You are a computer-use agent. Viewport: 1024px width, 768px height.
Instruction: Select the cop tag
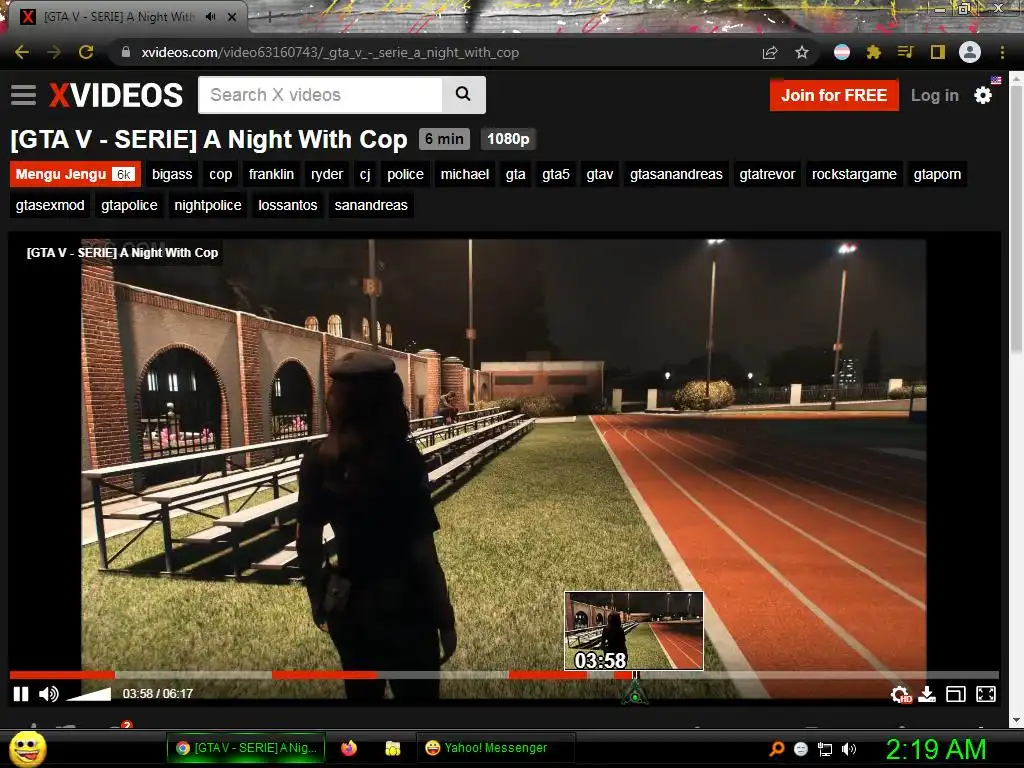[221, 174]
